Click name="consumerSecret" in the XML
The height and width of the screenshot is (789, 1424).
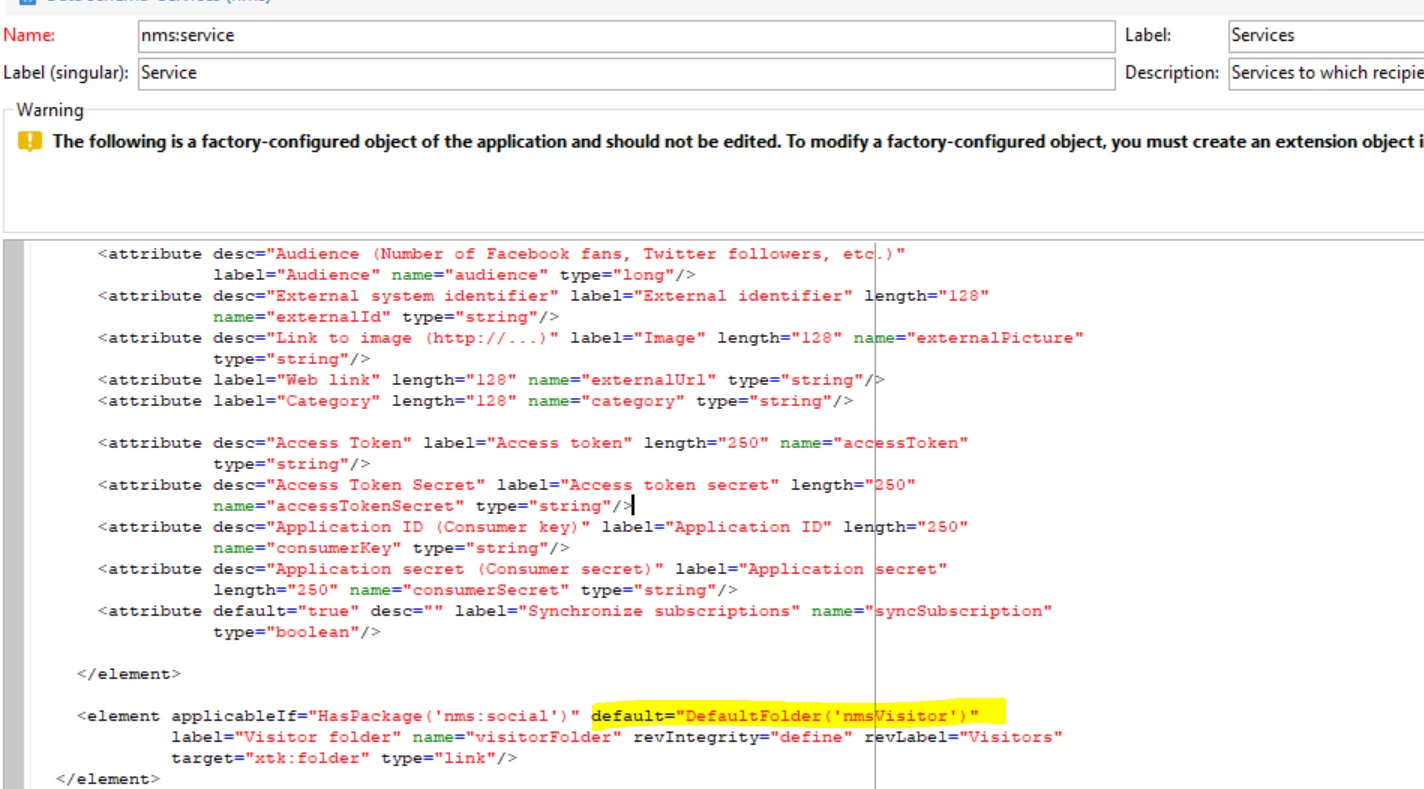[x=460, y=590]
